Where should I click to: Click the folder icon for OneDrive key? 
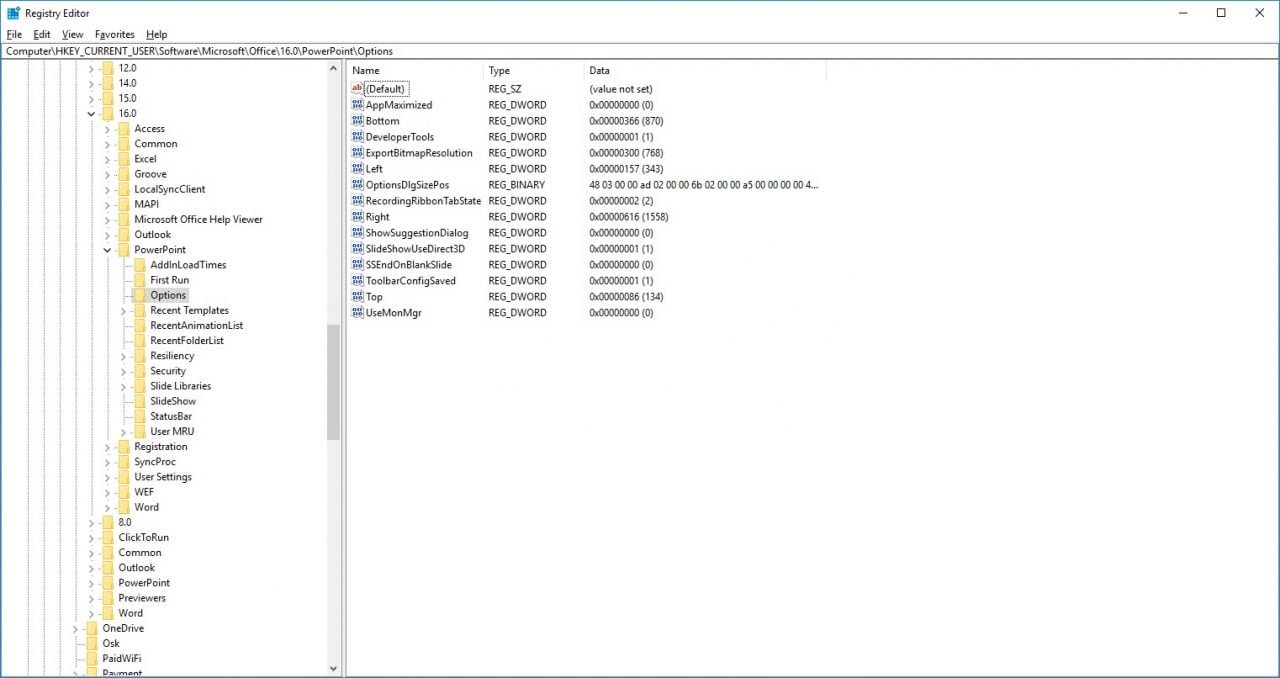coord(91,628)
